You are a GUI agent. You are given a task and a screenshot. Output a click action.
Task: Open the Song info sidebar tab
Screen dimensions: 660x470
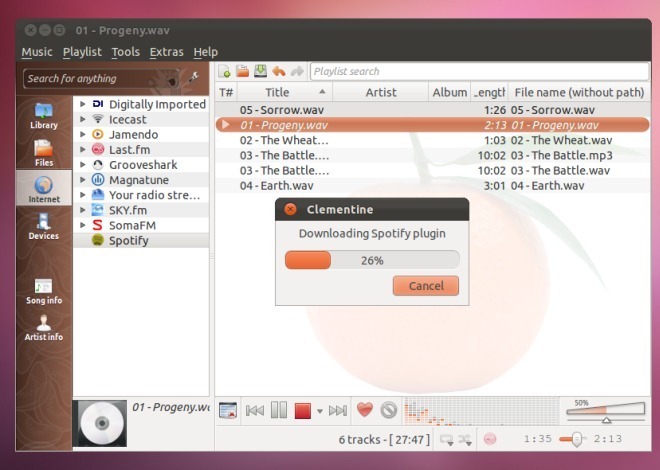pos(44,291)
